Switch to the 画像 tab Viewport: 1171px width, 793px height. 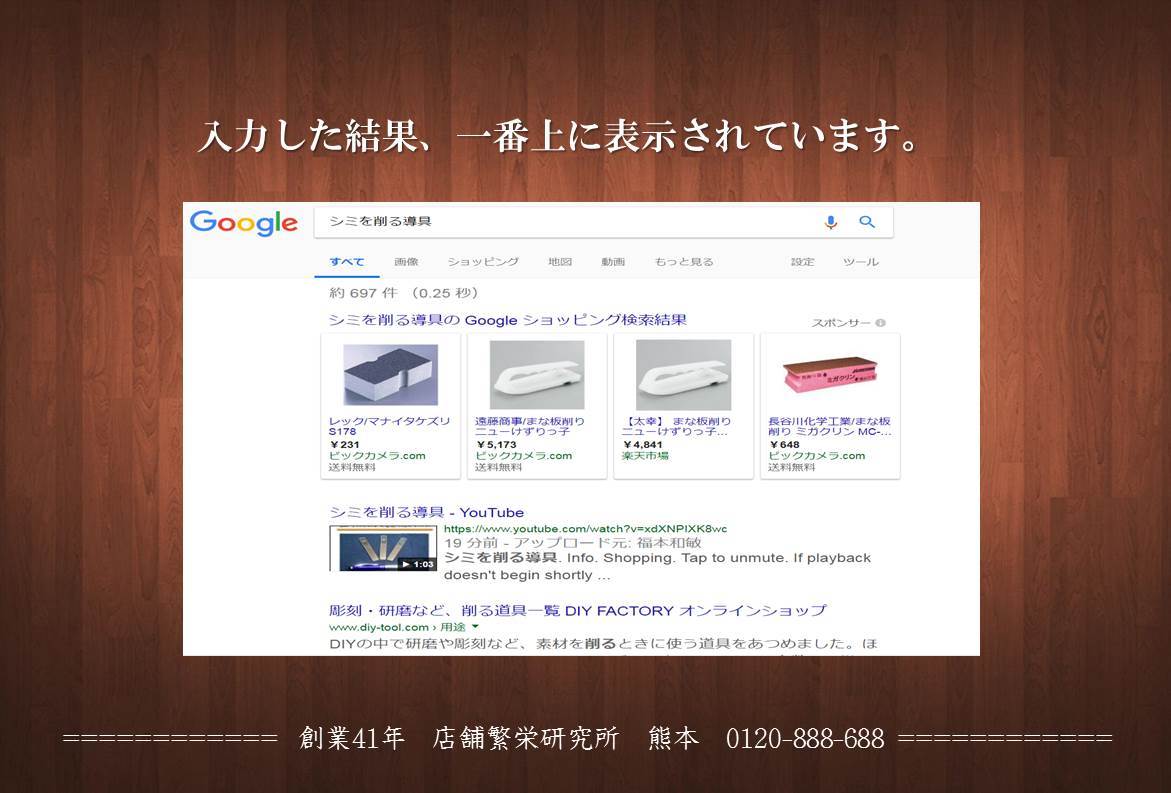pyautogui.click(x=406, y=262)
